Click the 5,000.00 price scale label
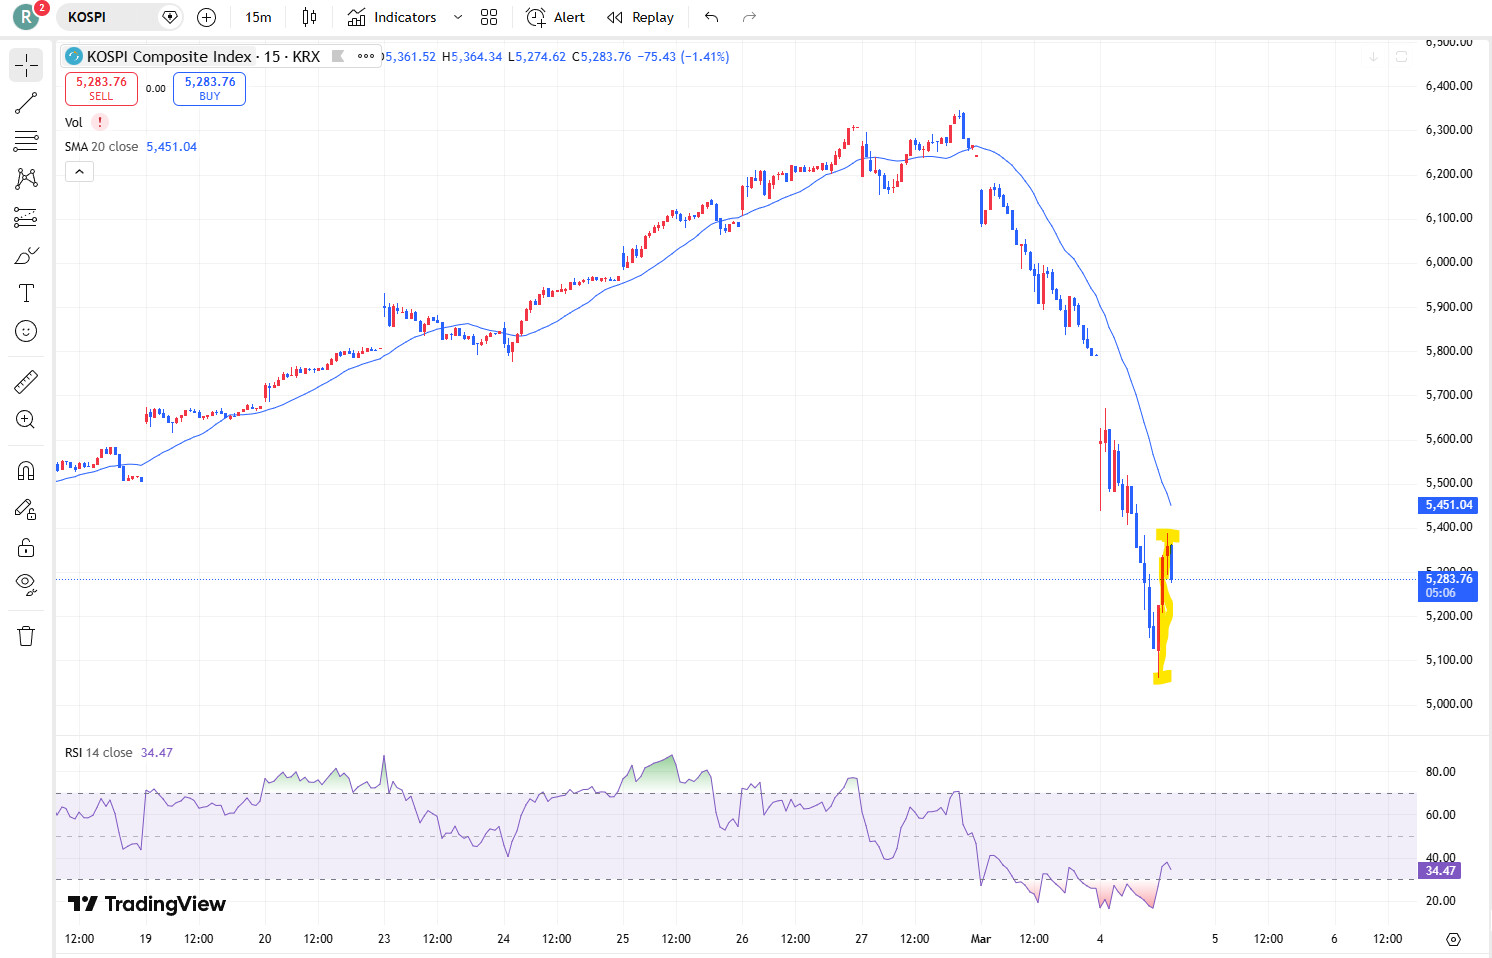Viewport: 1492px width, 958px height. [x=1449, y=704]
